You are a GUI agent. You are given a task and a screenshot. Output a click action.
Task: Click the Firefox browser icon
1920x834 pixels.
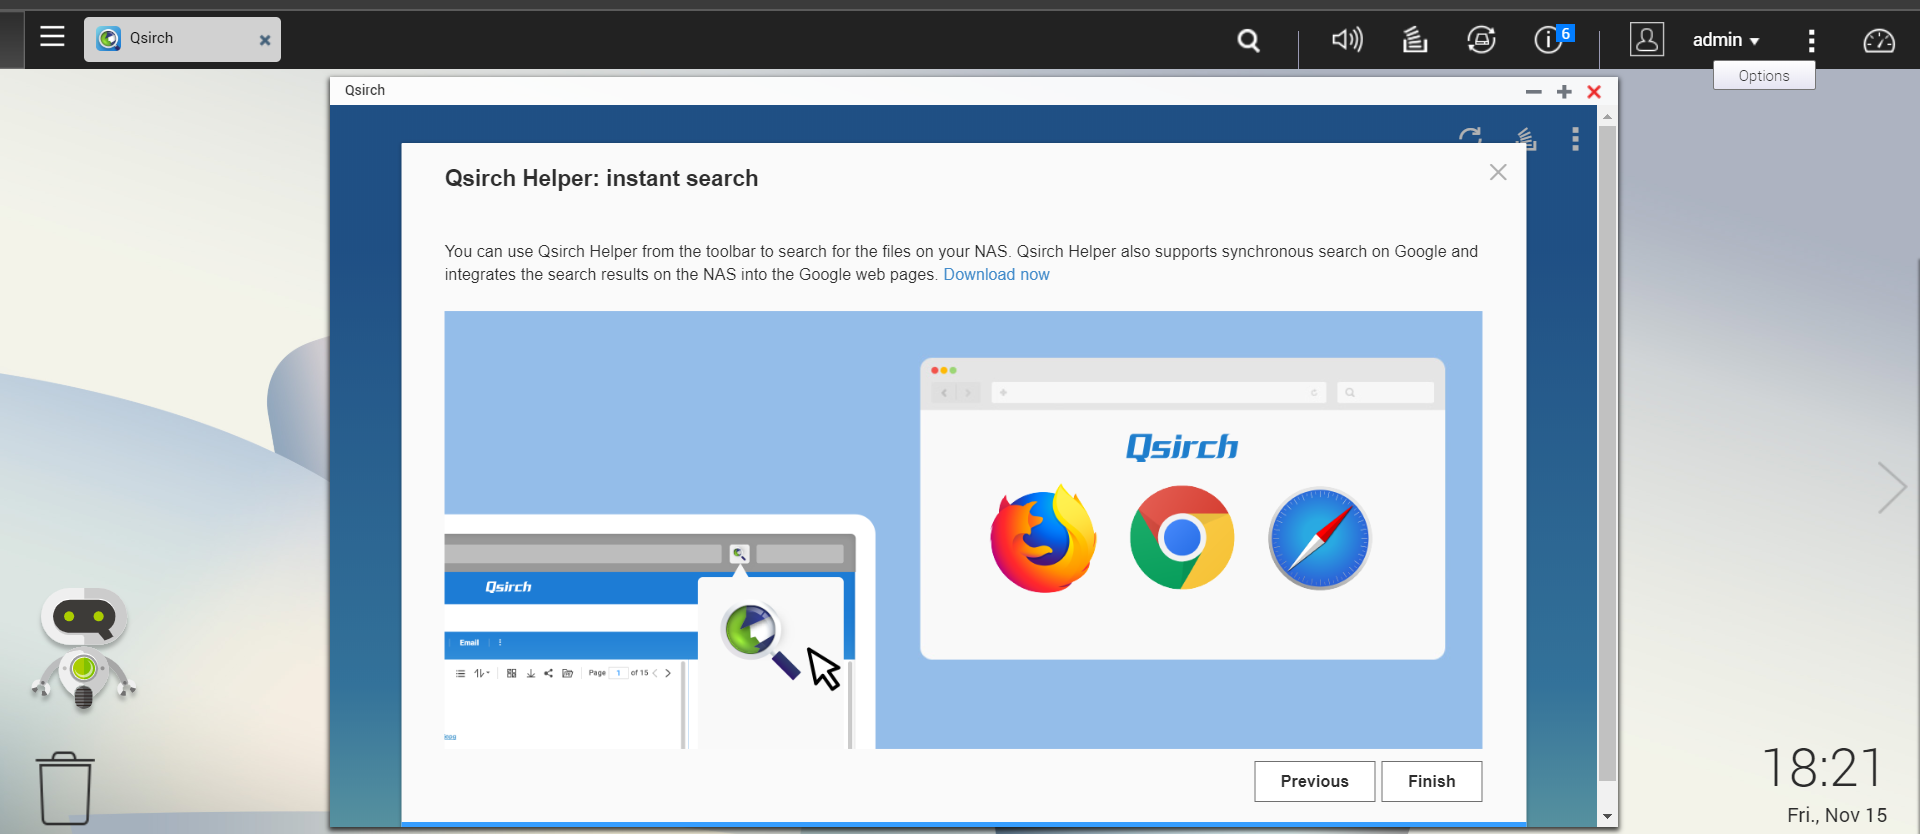(x=1043, y=538)
